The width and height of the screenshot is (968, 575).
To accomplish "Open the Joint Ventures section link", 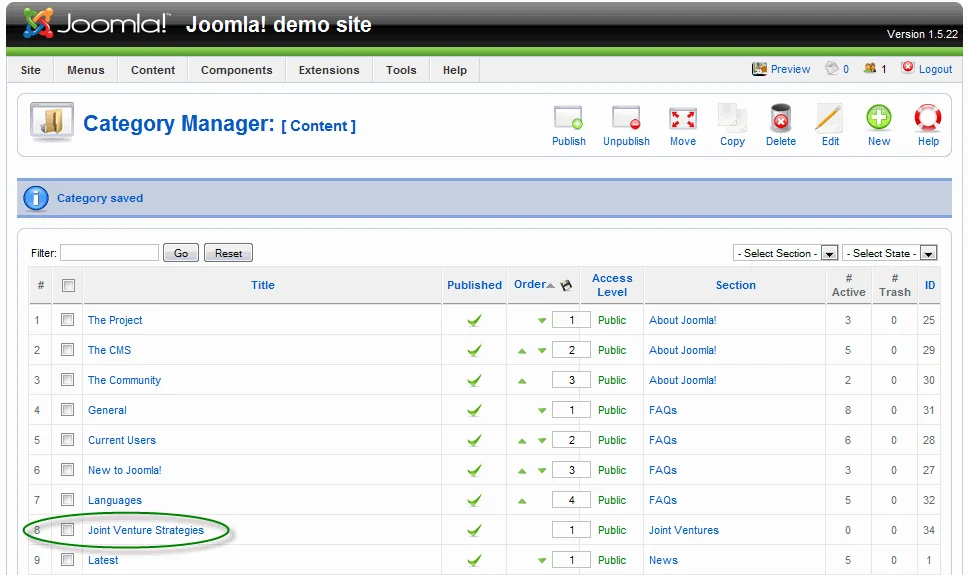I will click(683, 530).
